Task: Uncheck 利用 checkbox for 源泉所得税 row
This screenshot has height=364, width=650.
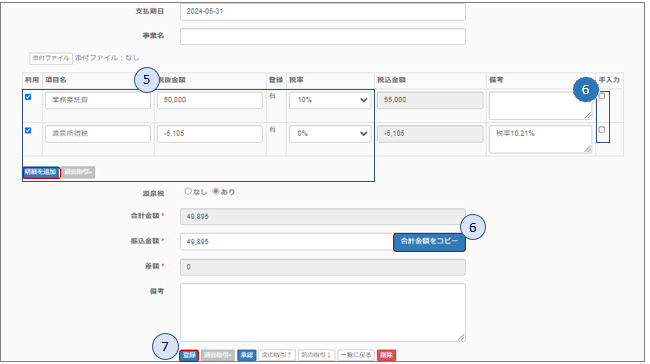Action: [28, 131]
